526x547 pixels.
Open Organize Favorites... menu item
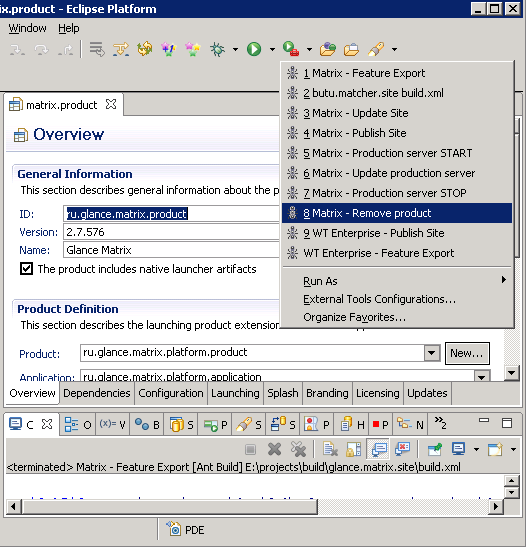click(397, 317)
